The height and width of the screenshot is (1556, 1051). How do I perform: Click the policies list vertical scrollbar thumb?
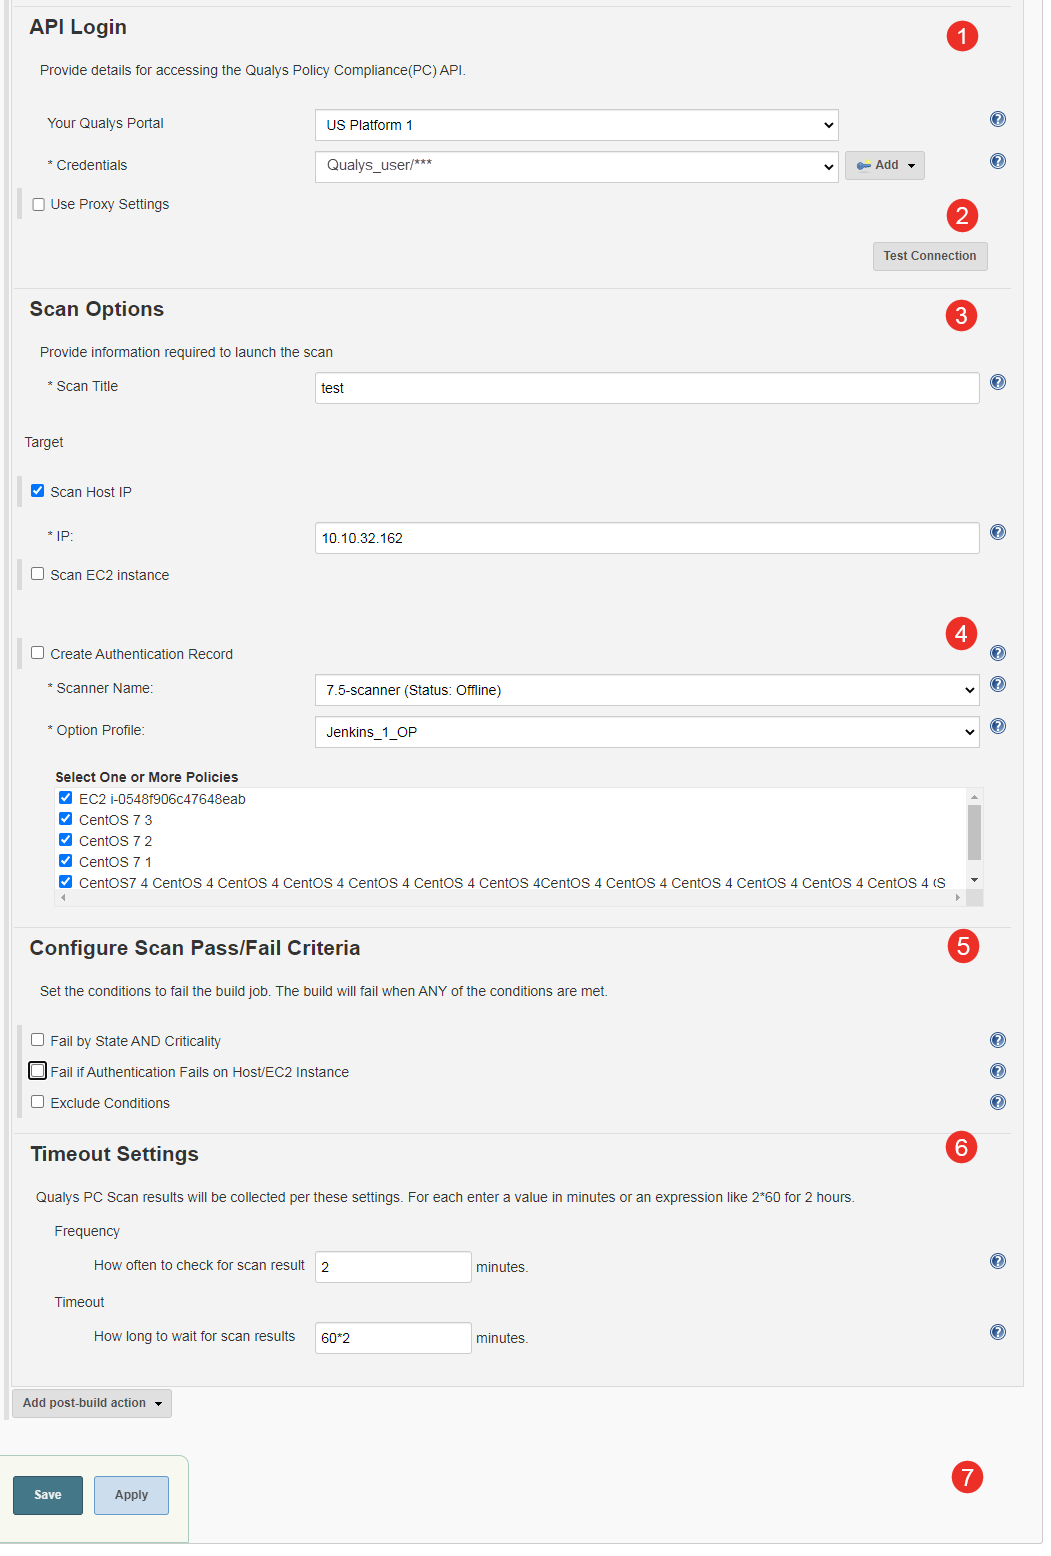[974, 832]
